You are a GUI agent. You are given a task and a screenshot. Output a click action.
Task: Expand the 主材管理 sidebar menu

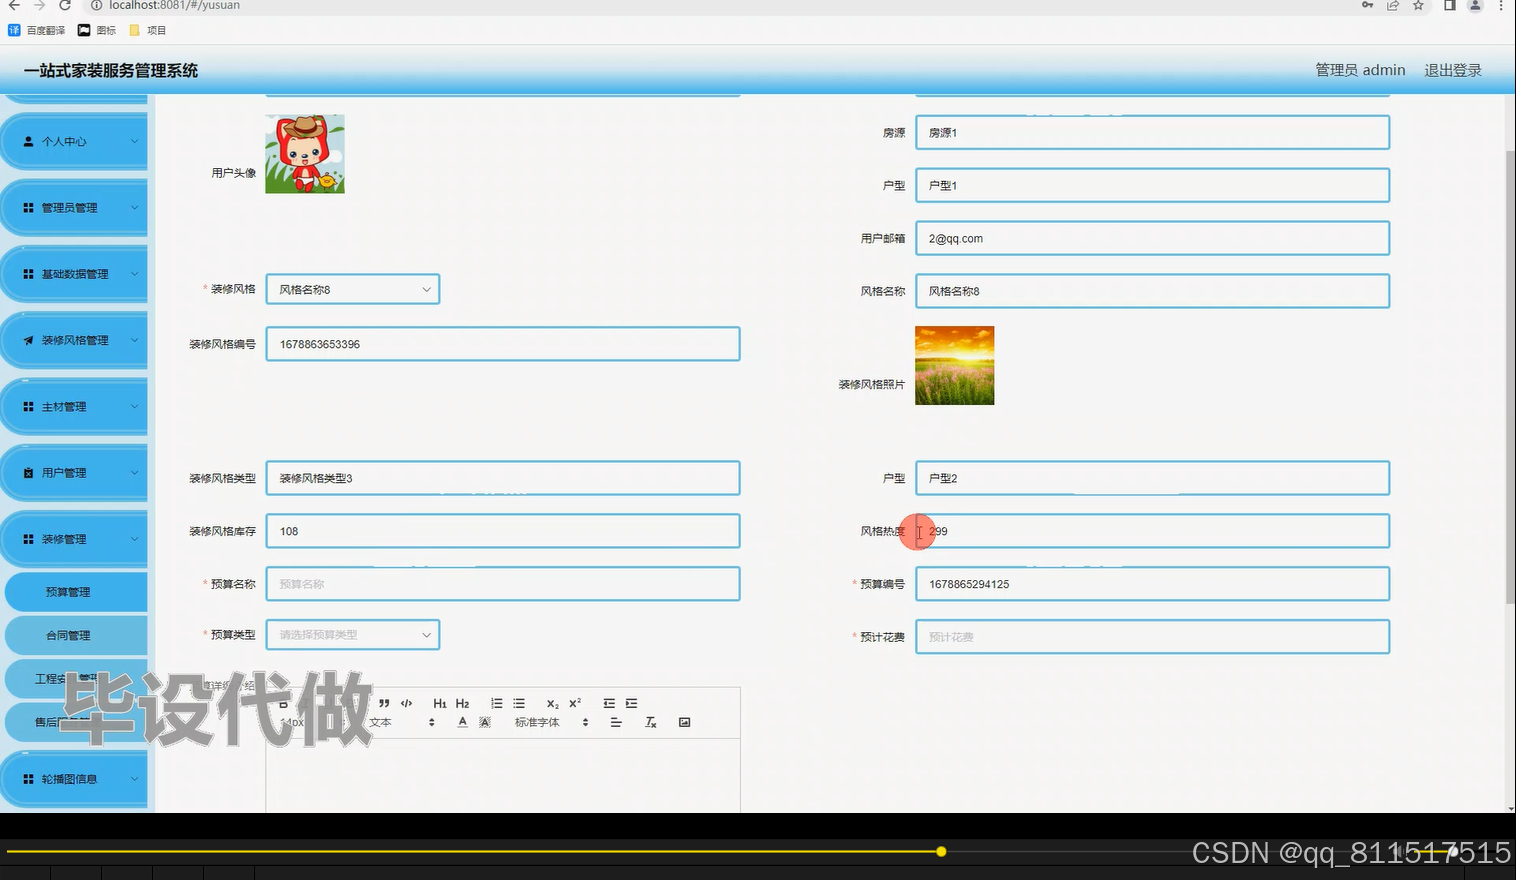74,407
